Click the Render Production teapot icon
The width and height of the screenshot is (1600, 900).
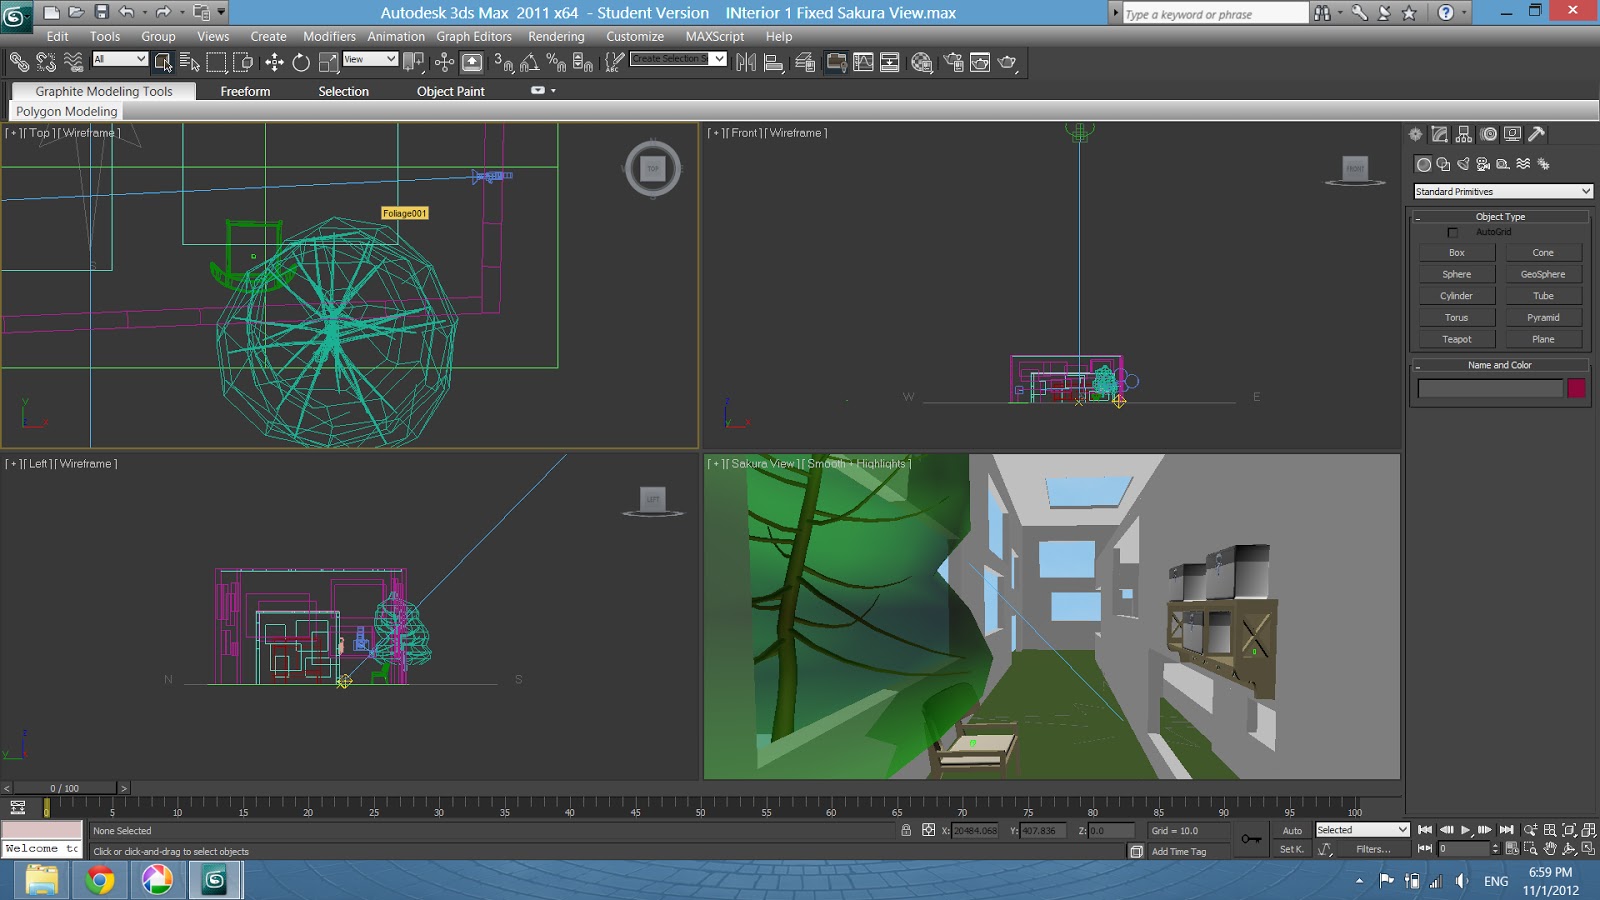click(1008, 62)
